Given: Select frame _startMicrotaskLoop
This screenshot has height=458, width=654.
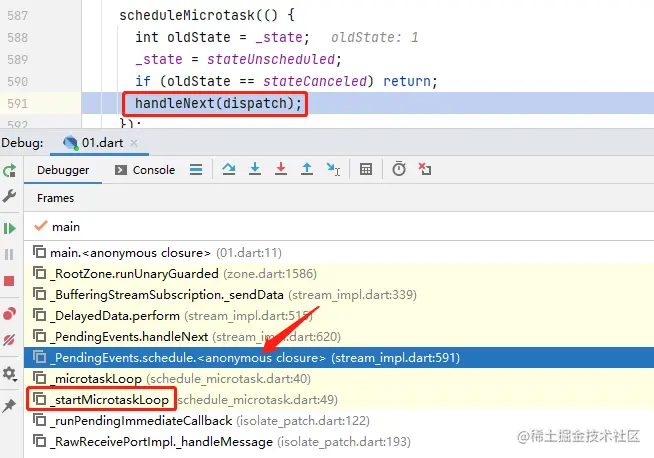Looking at the screenshot, I should pyautogui.click(x=339, y=400).
